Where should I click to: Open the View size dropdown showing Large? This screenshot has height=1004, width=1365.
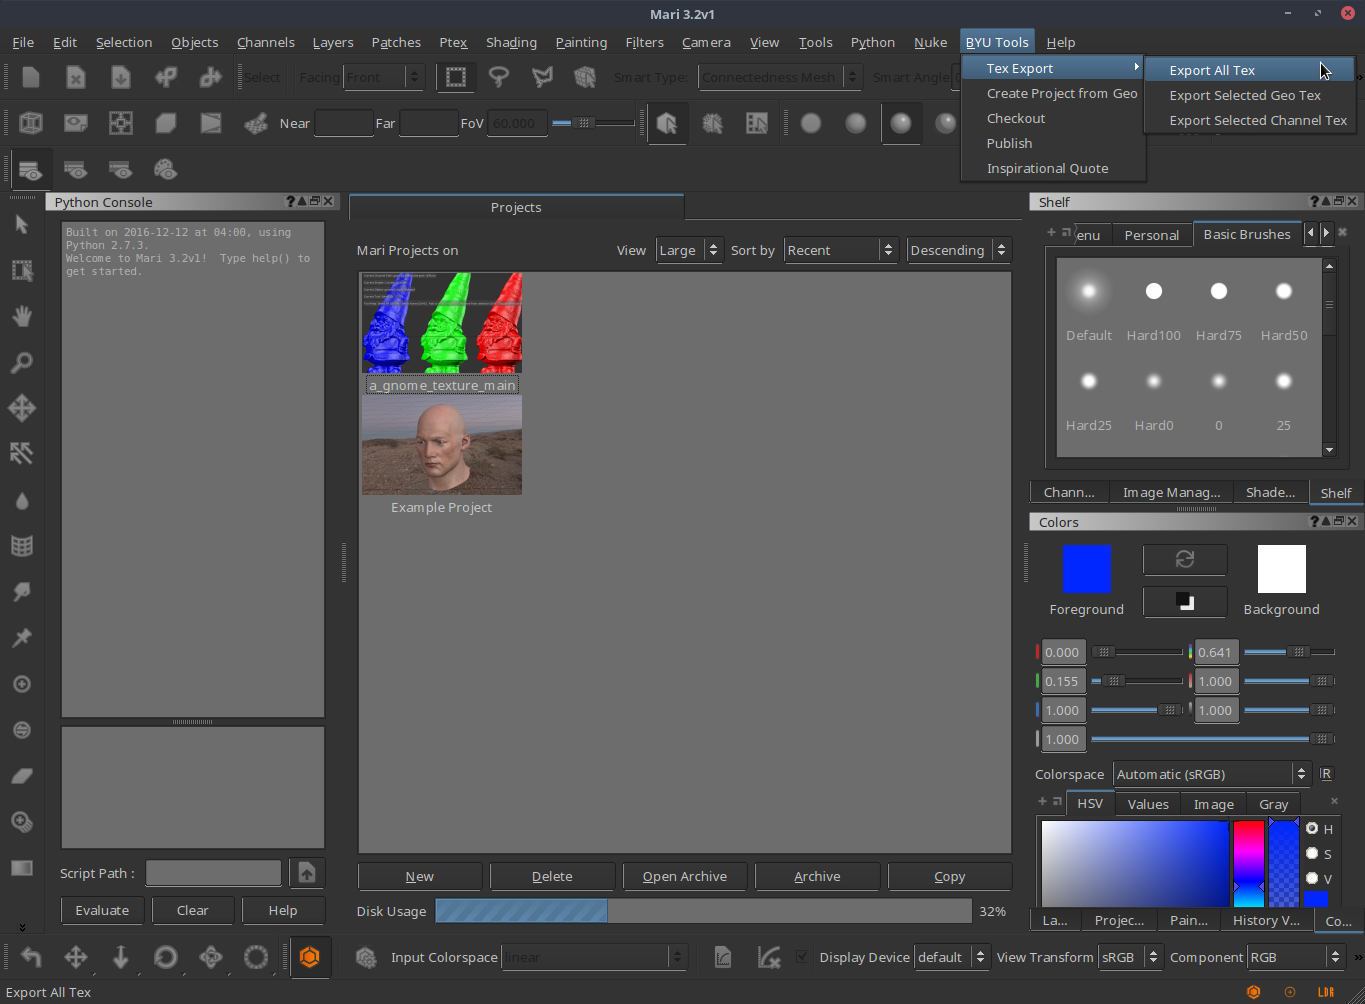688,250
